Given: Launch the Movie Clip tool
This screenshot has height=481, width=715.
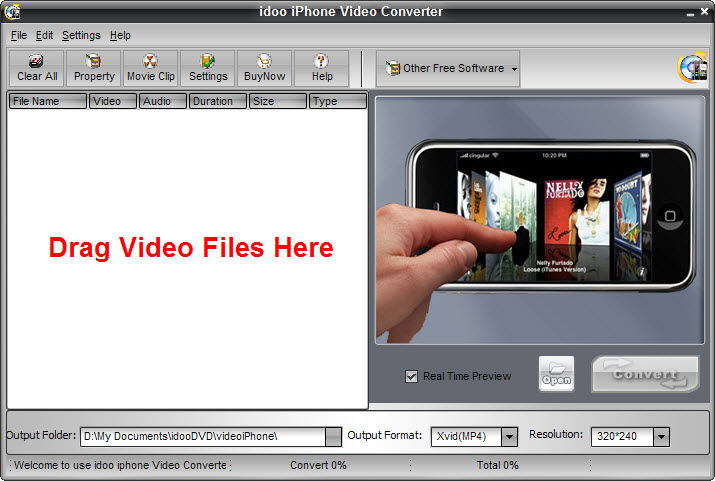Looking at the screenshot, I should click(150, 68).
